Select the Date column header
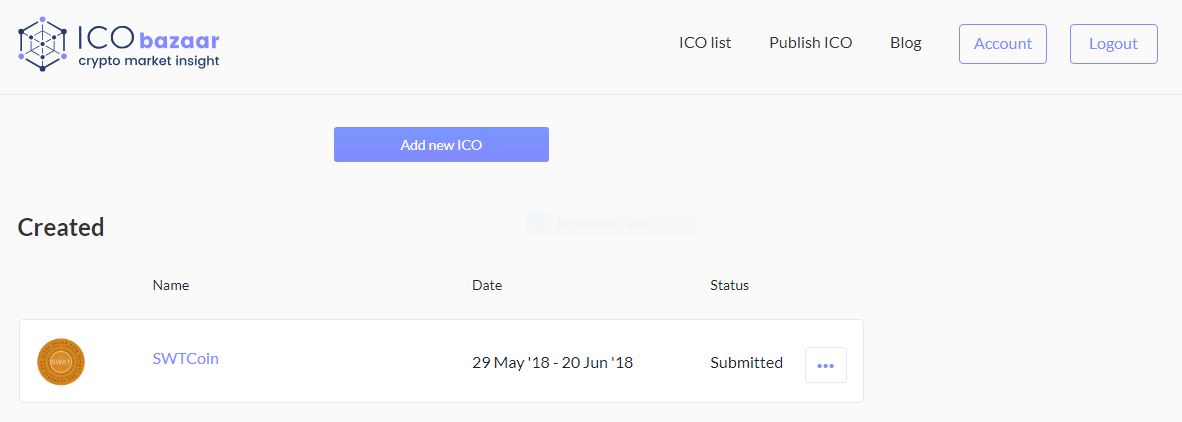 point(487,286)
